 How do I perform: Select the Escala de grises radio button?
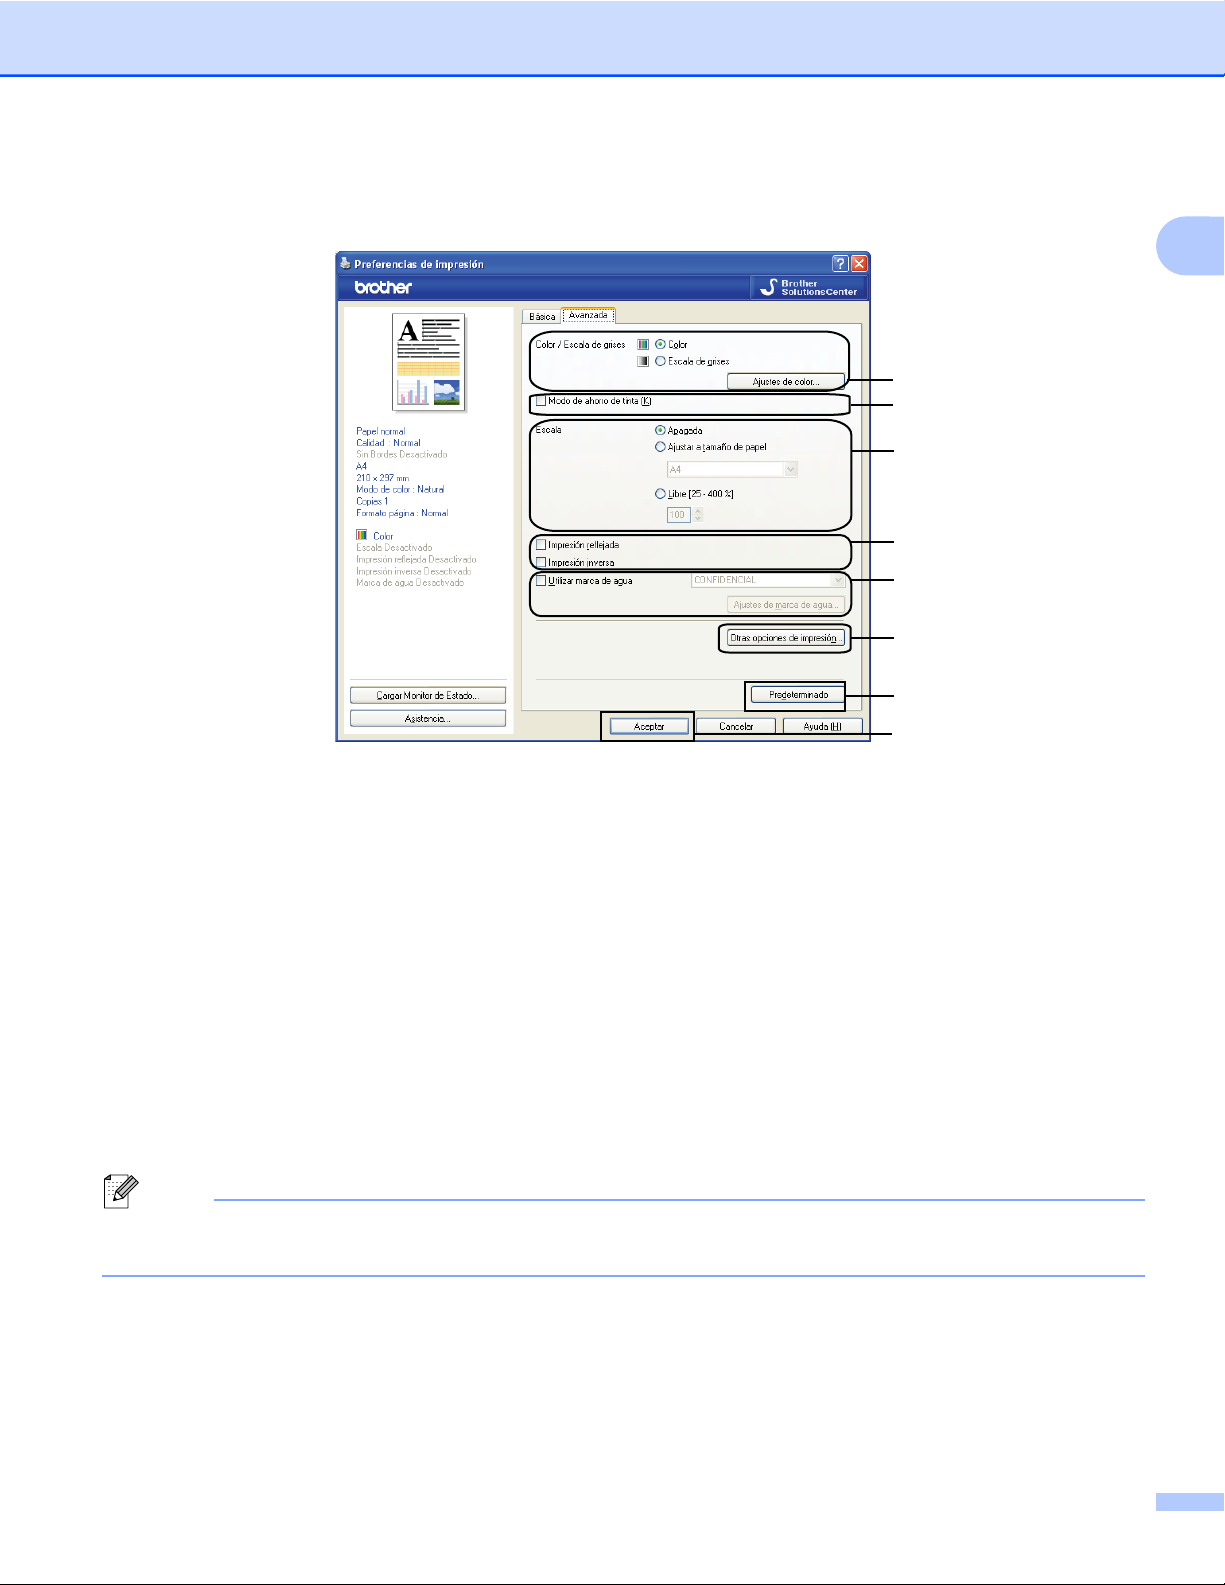point(660,361)
